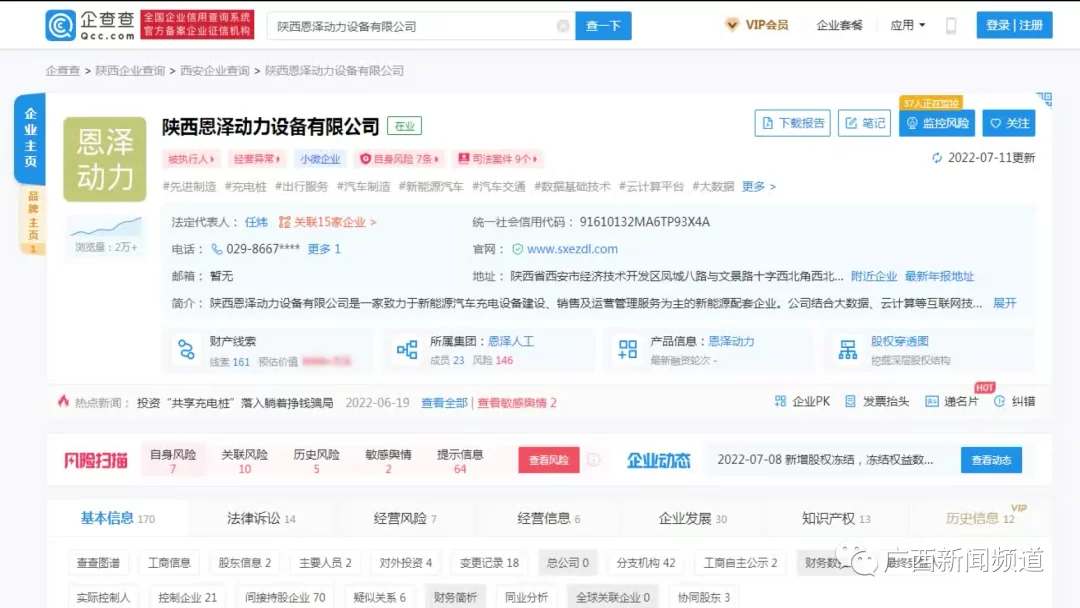The image size is (1080, 608).
Task: Click the 发票抬头 icon
Action: [x=850, y=401]
